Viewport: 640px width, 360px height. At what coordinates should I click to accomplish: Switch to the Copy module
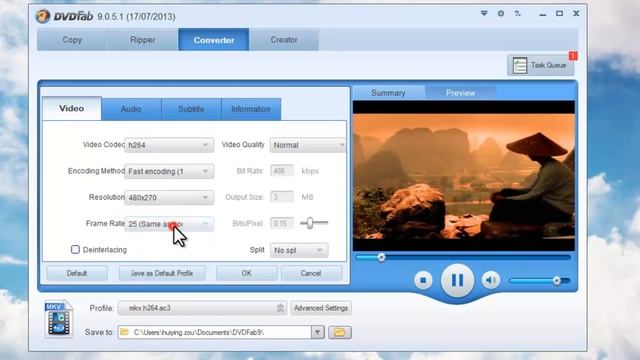click(x=72, y=40)
